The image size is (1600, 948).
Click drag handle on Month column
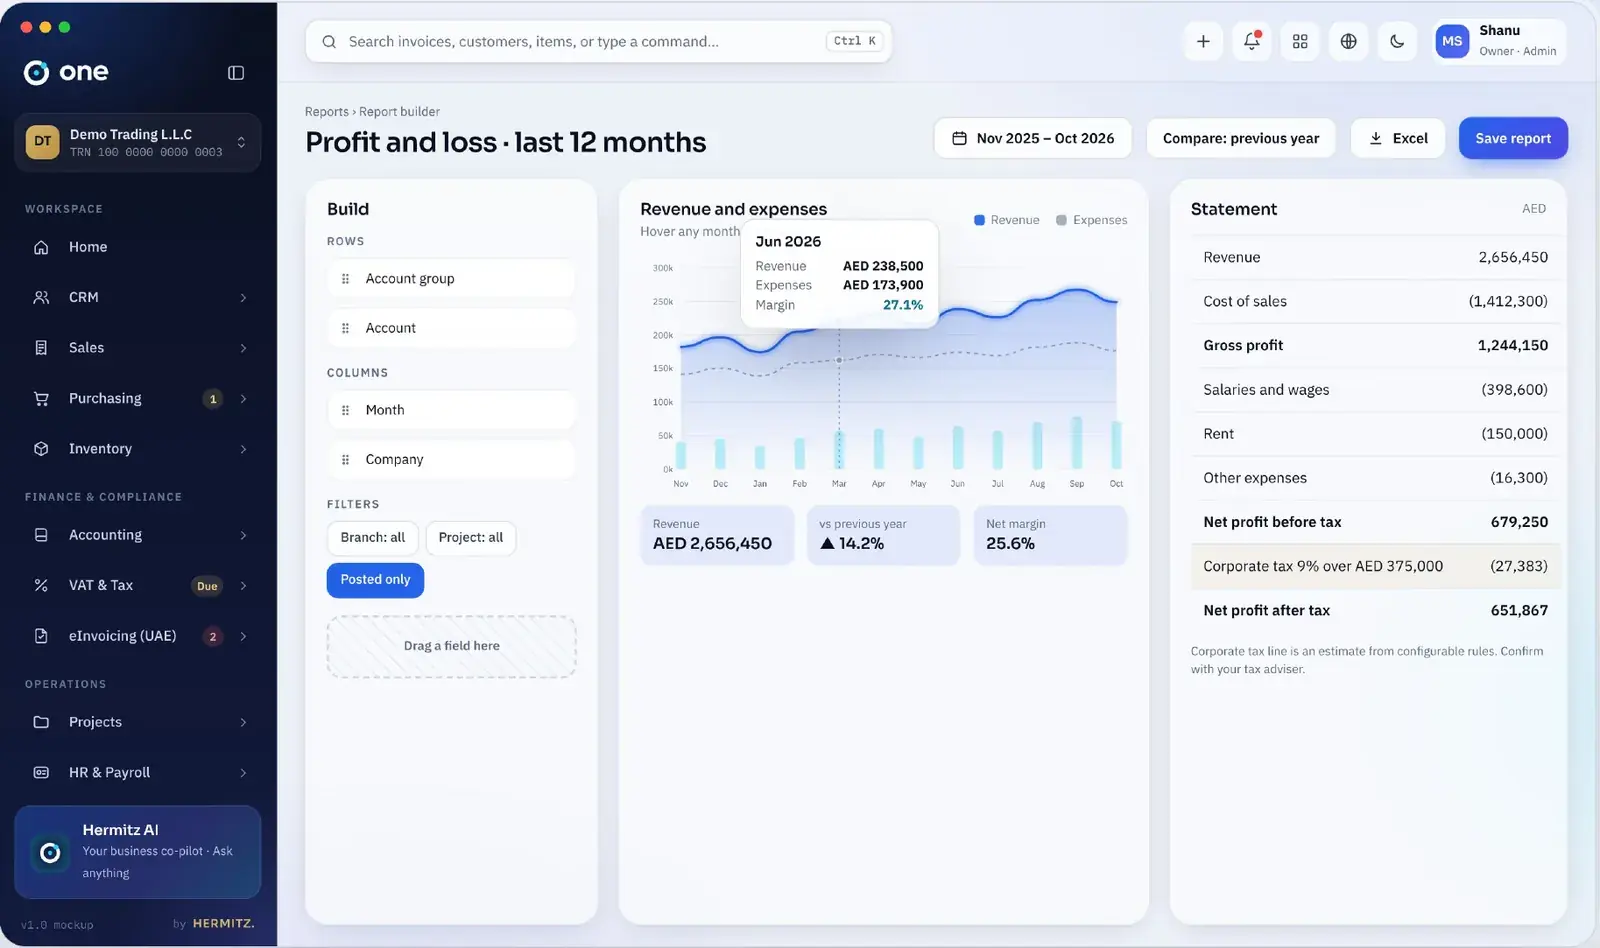coord(345,410)
